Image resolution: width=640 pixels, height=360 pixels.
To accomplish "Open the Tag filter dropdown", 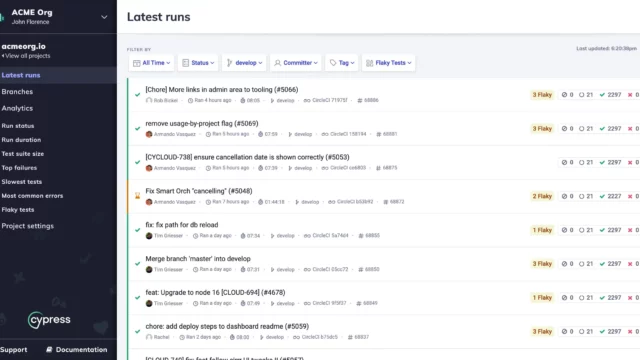I will coord(342,63).
